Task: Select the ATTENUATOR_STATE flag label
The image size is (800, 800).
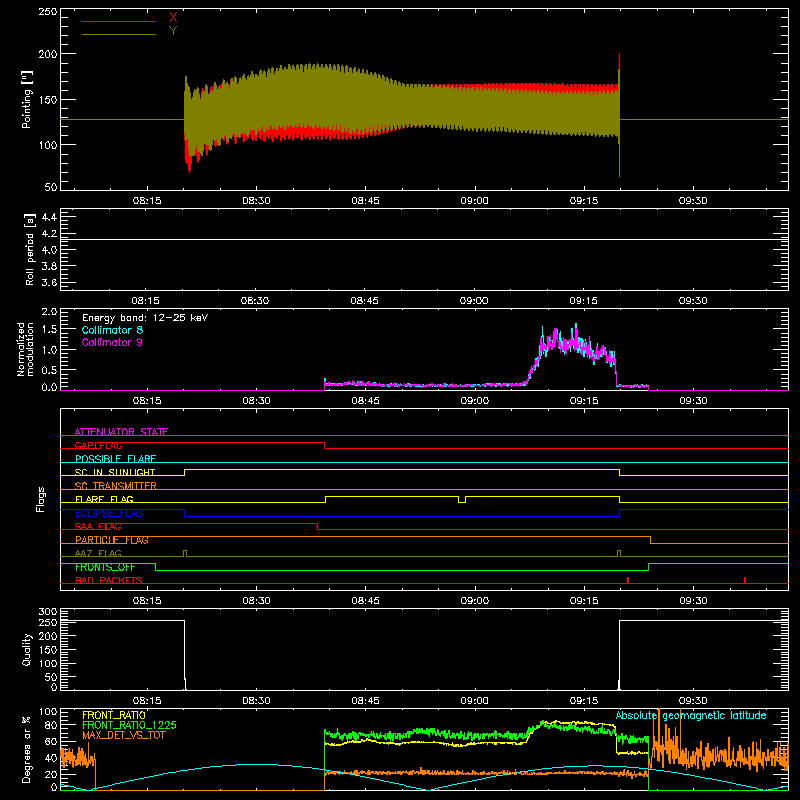Action: coord(121,432)
